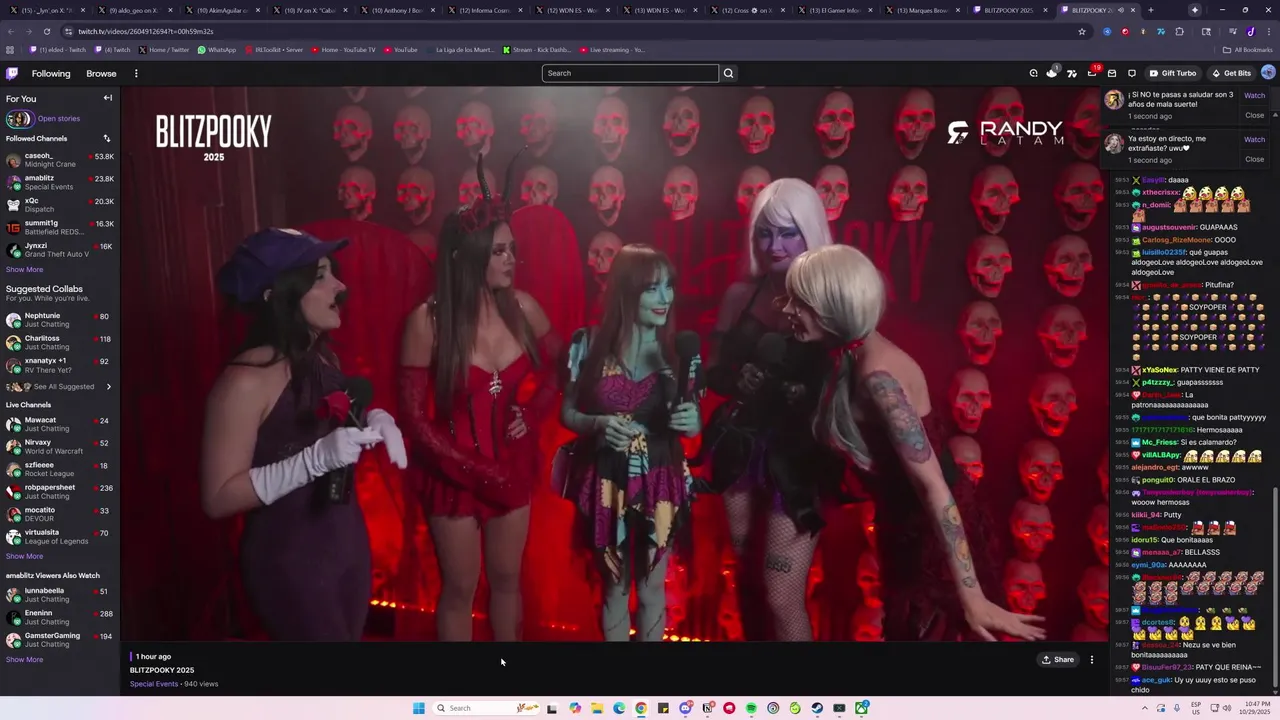Reload the page in Chrome
This screenshot has width=1280, height=720.
(46, 31)
